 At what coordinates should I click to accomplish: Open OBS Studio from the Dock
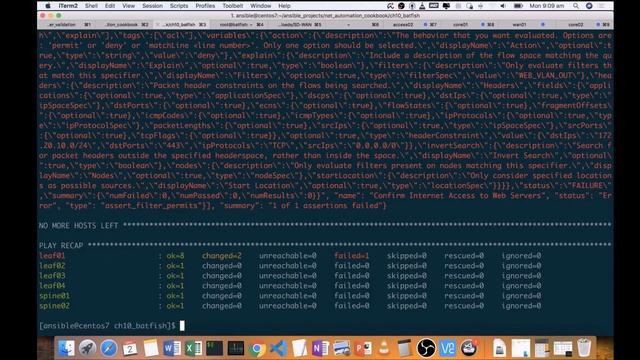click(x=426, y=348)
